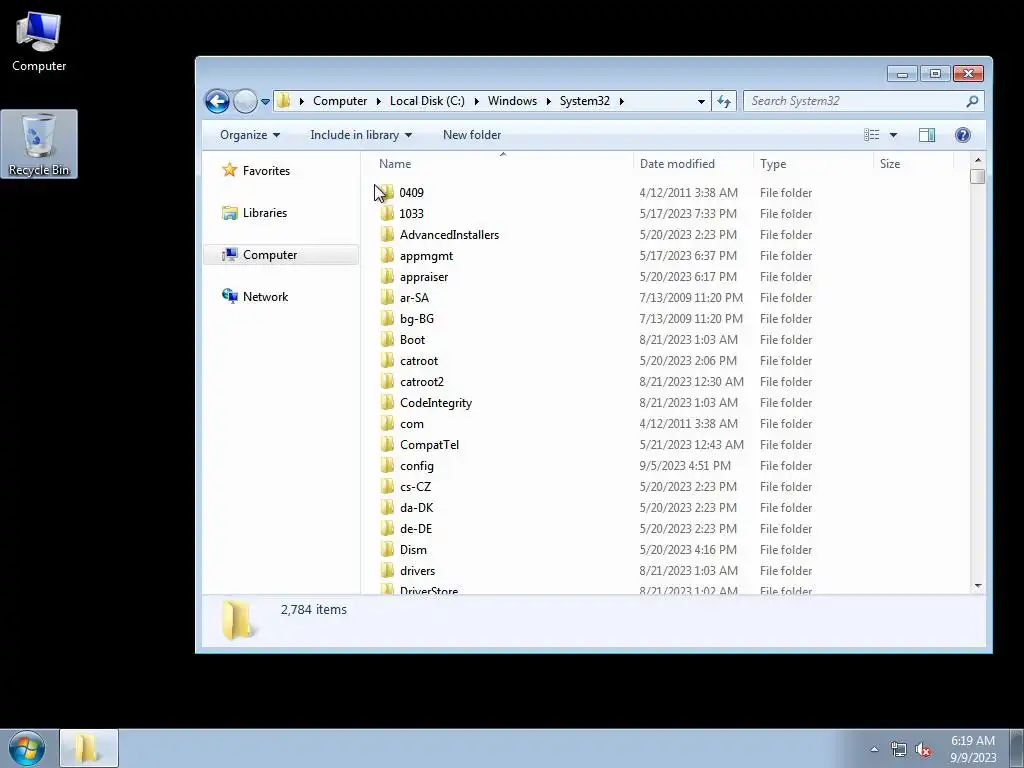The height and width of the screenshot is (768, 1024).
Task: Open the clock showing 6:19 AM
Action: point(973,749)
